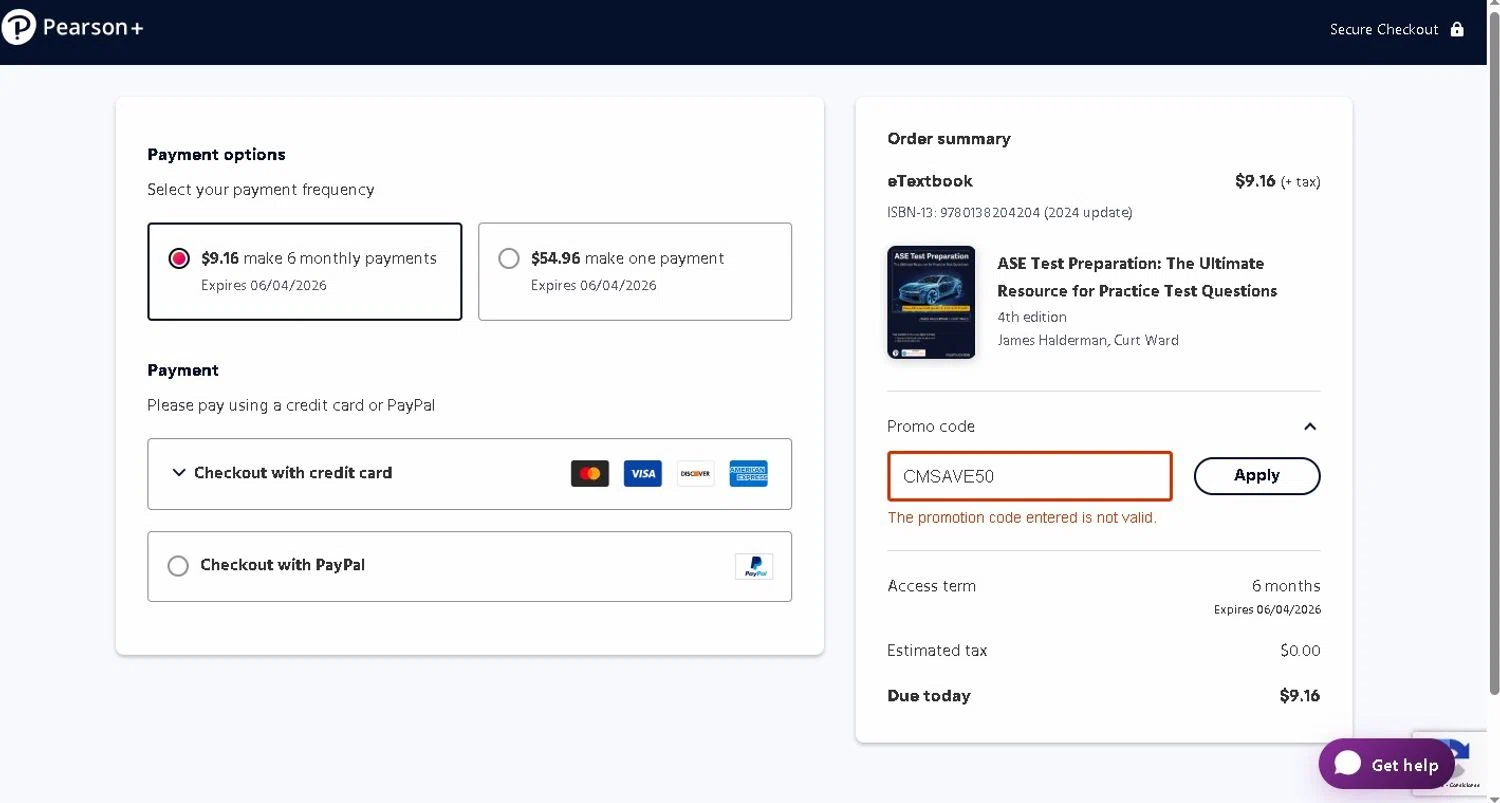Image resolution: width=1500 pixels, height=803 pixels.
Task: Click the Visa card icon
Action: (643, 474)
